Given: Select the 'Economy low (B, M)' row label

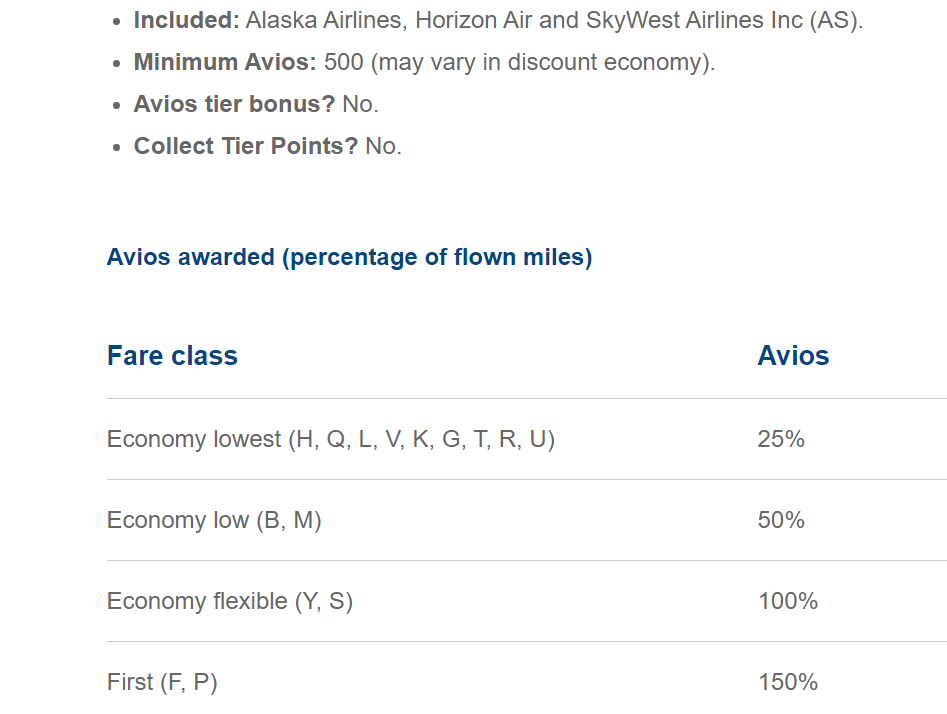Looking at the screenshot, I should coord(214,520).
